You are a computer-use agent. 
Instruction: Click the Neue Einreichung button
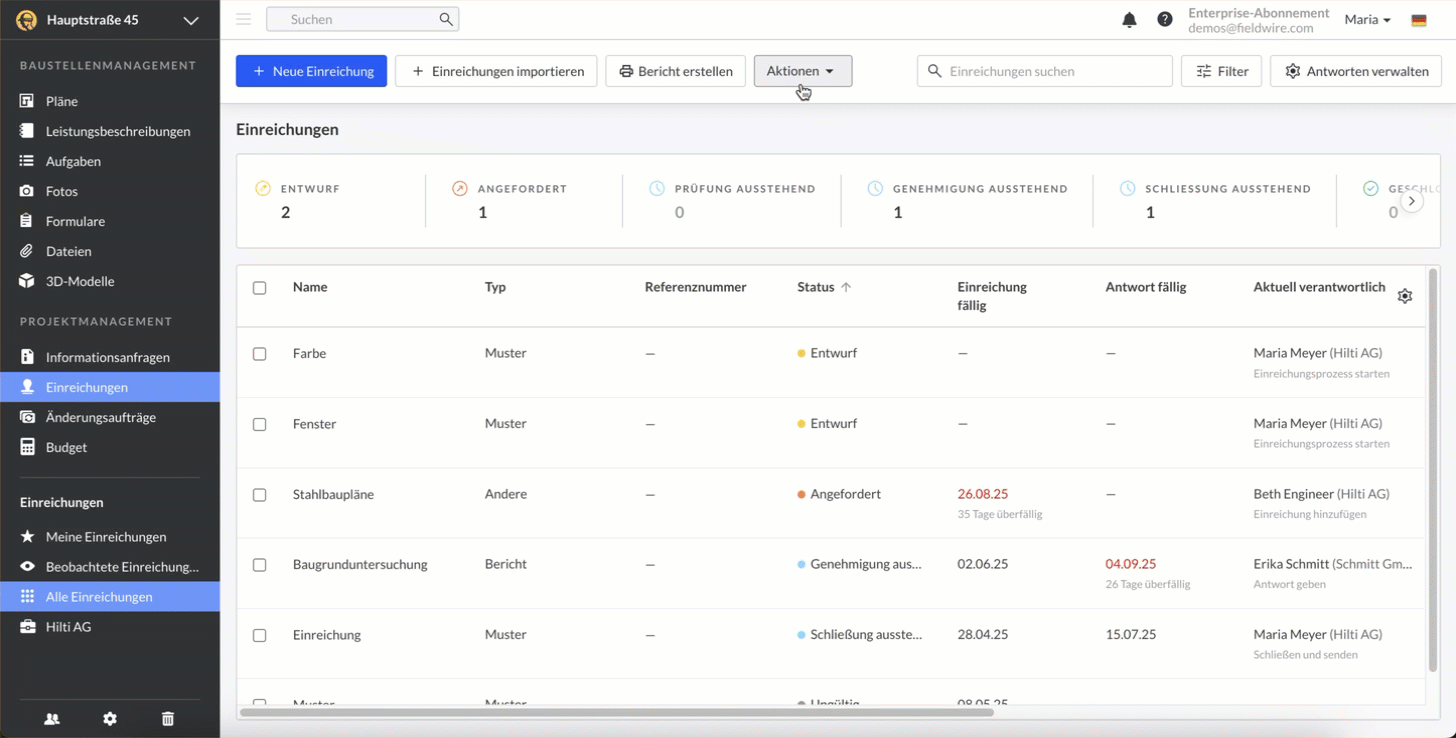click(311, 71)
